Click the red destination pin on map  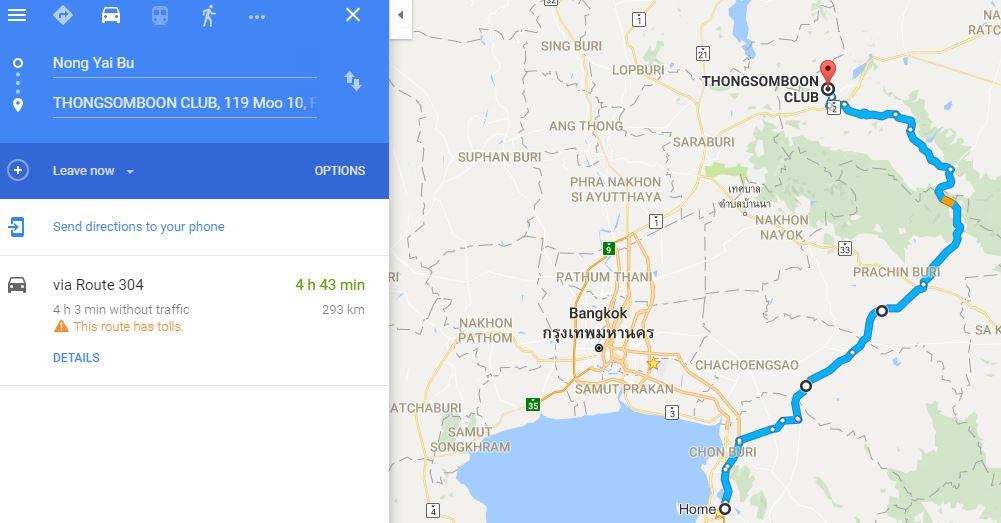coord(827,72)
